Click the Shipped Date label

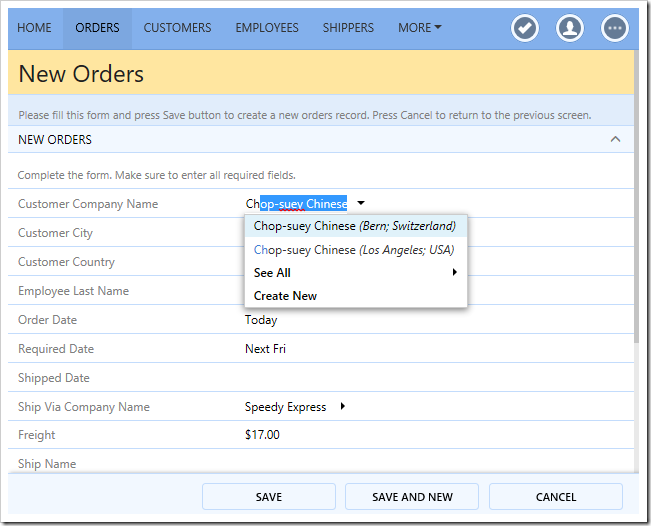click(x=54, y=378)
